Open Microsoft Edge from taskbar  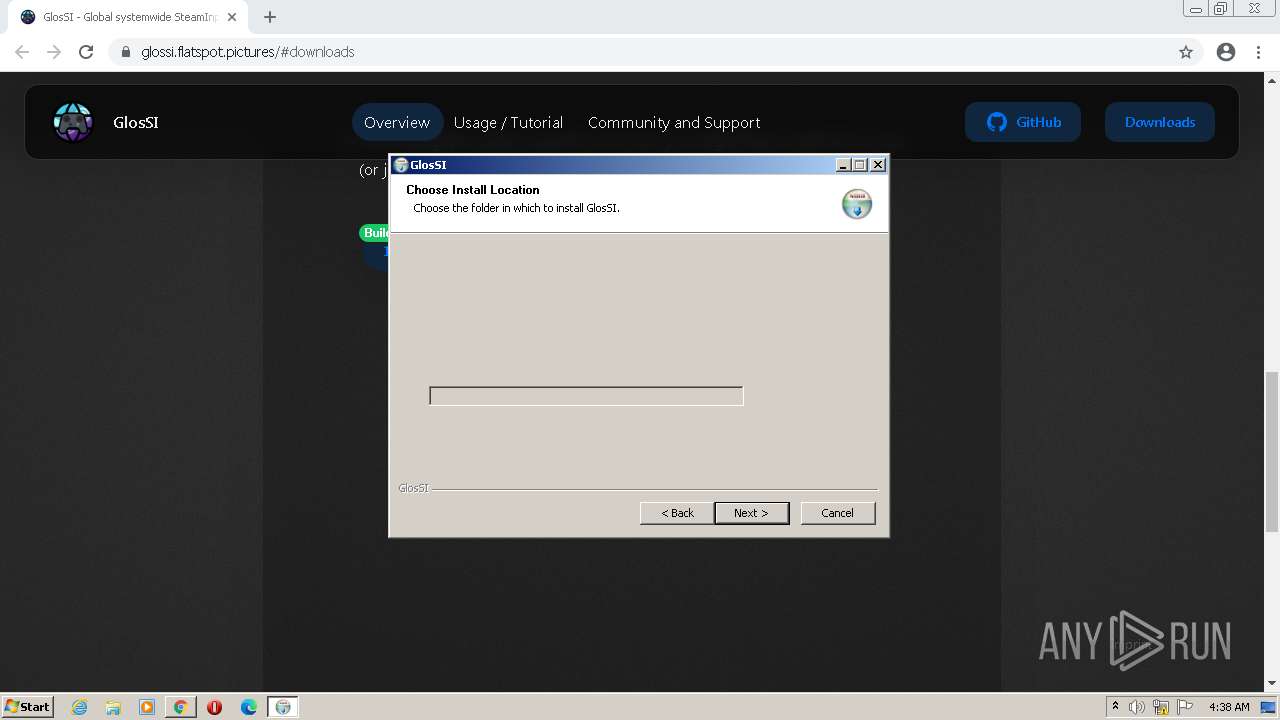(249, 707)
